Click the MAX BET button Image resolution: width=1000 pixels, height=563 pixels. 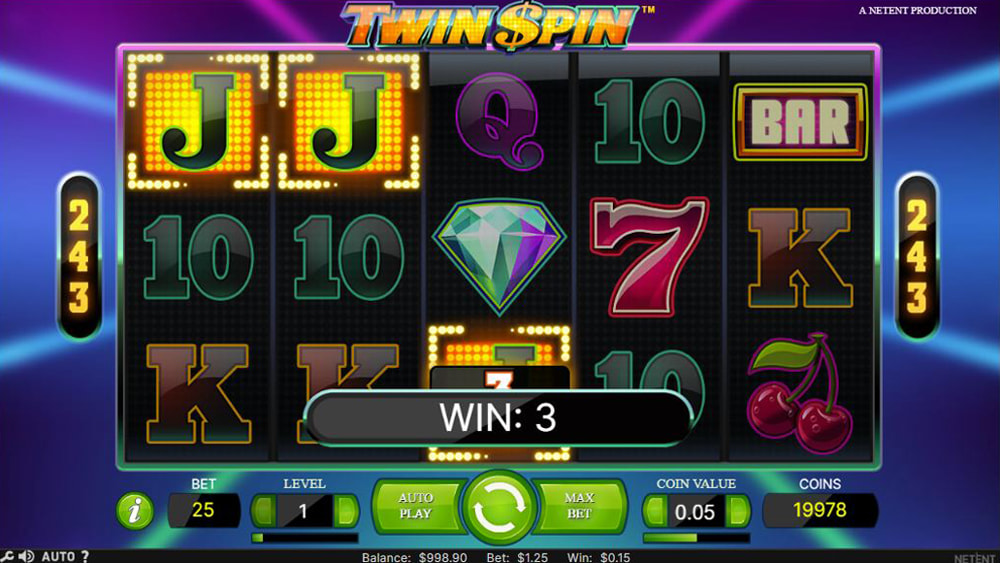tap(580, 506)
